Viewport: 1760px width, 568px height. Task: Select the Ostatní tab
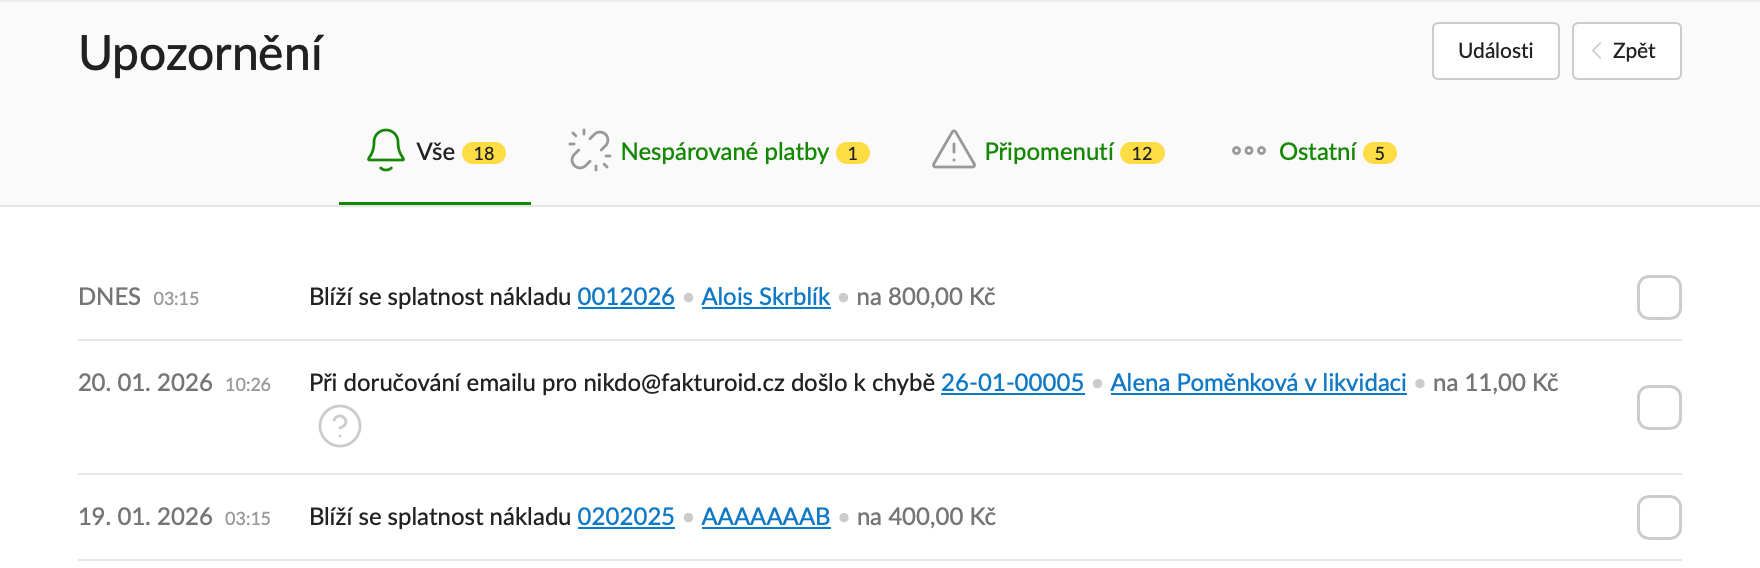[x=1317, y=152]
